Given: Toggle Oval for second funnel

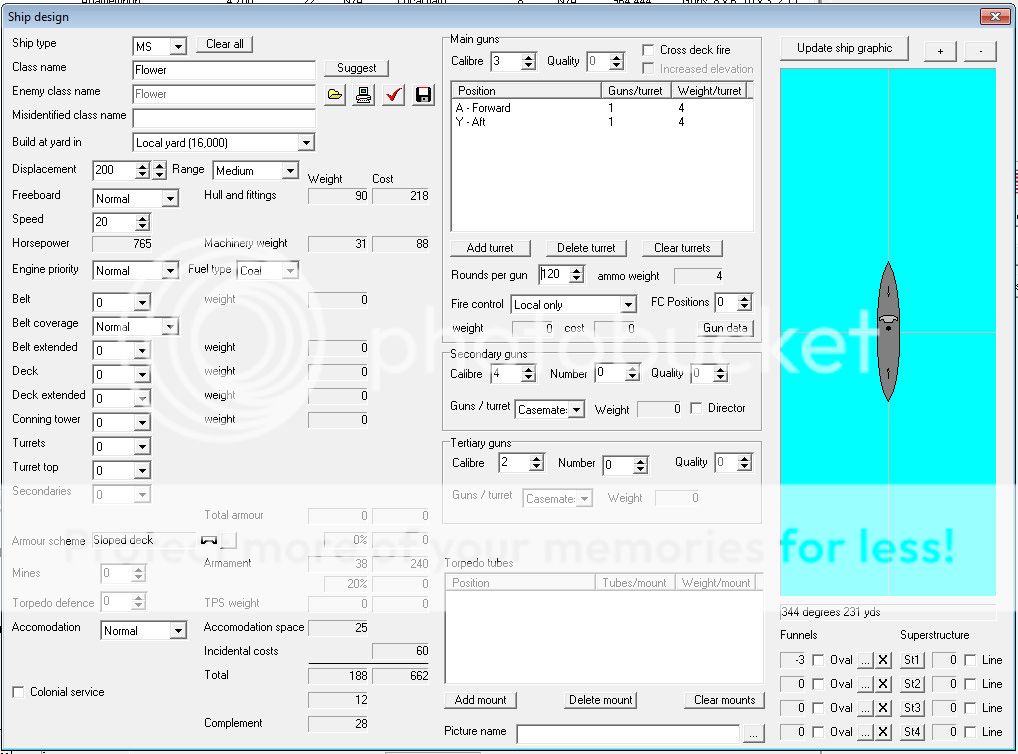Looking at the screenshot, I should (818, 684).
